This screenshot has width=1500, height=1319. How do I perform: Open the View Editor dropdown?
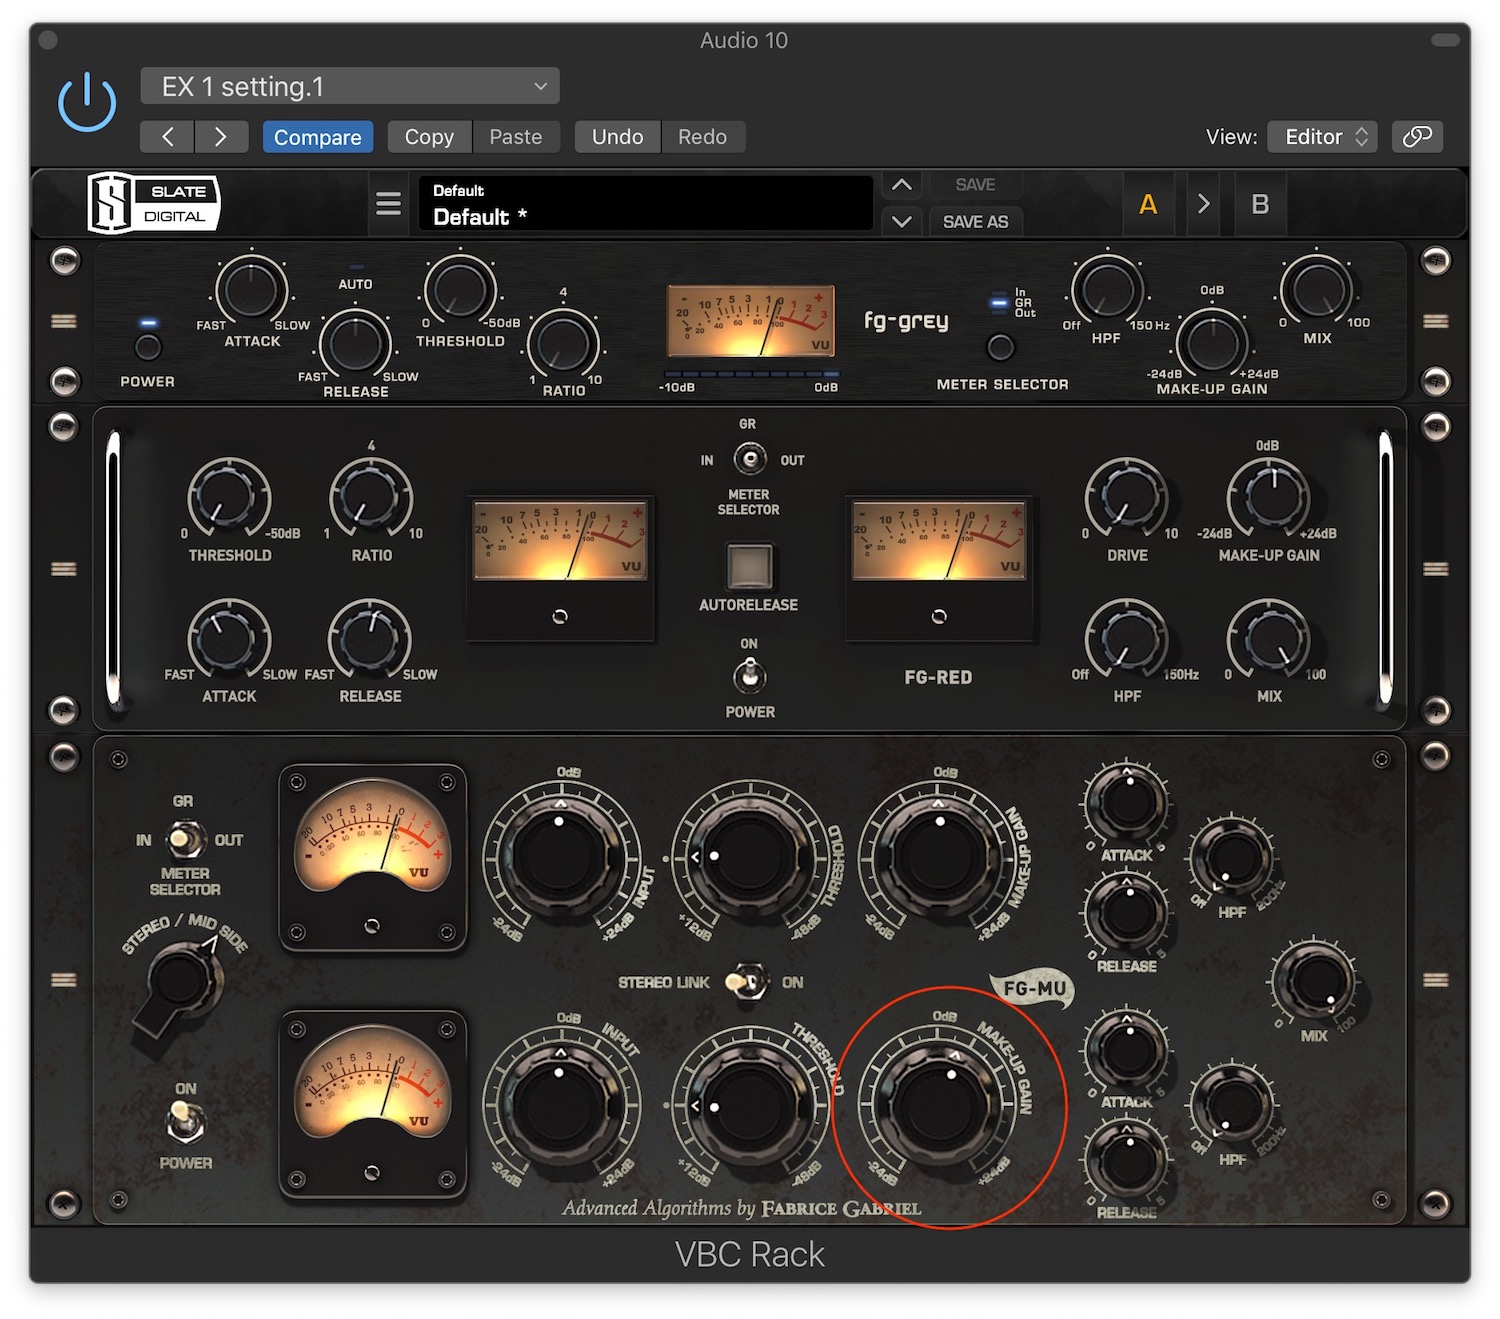(x=1322, y=137)
